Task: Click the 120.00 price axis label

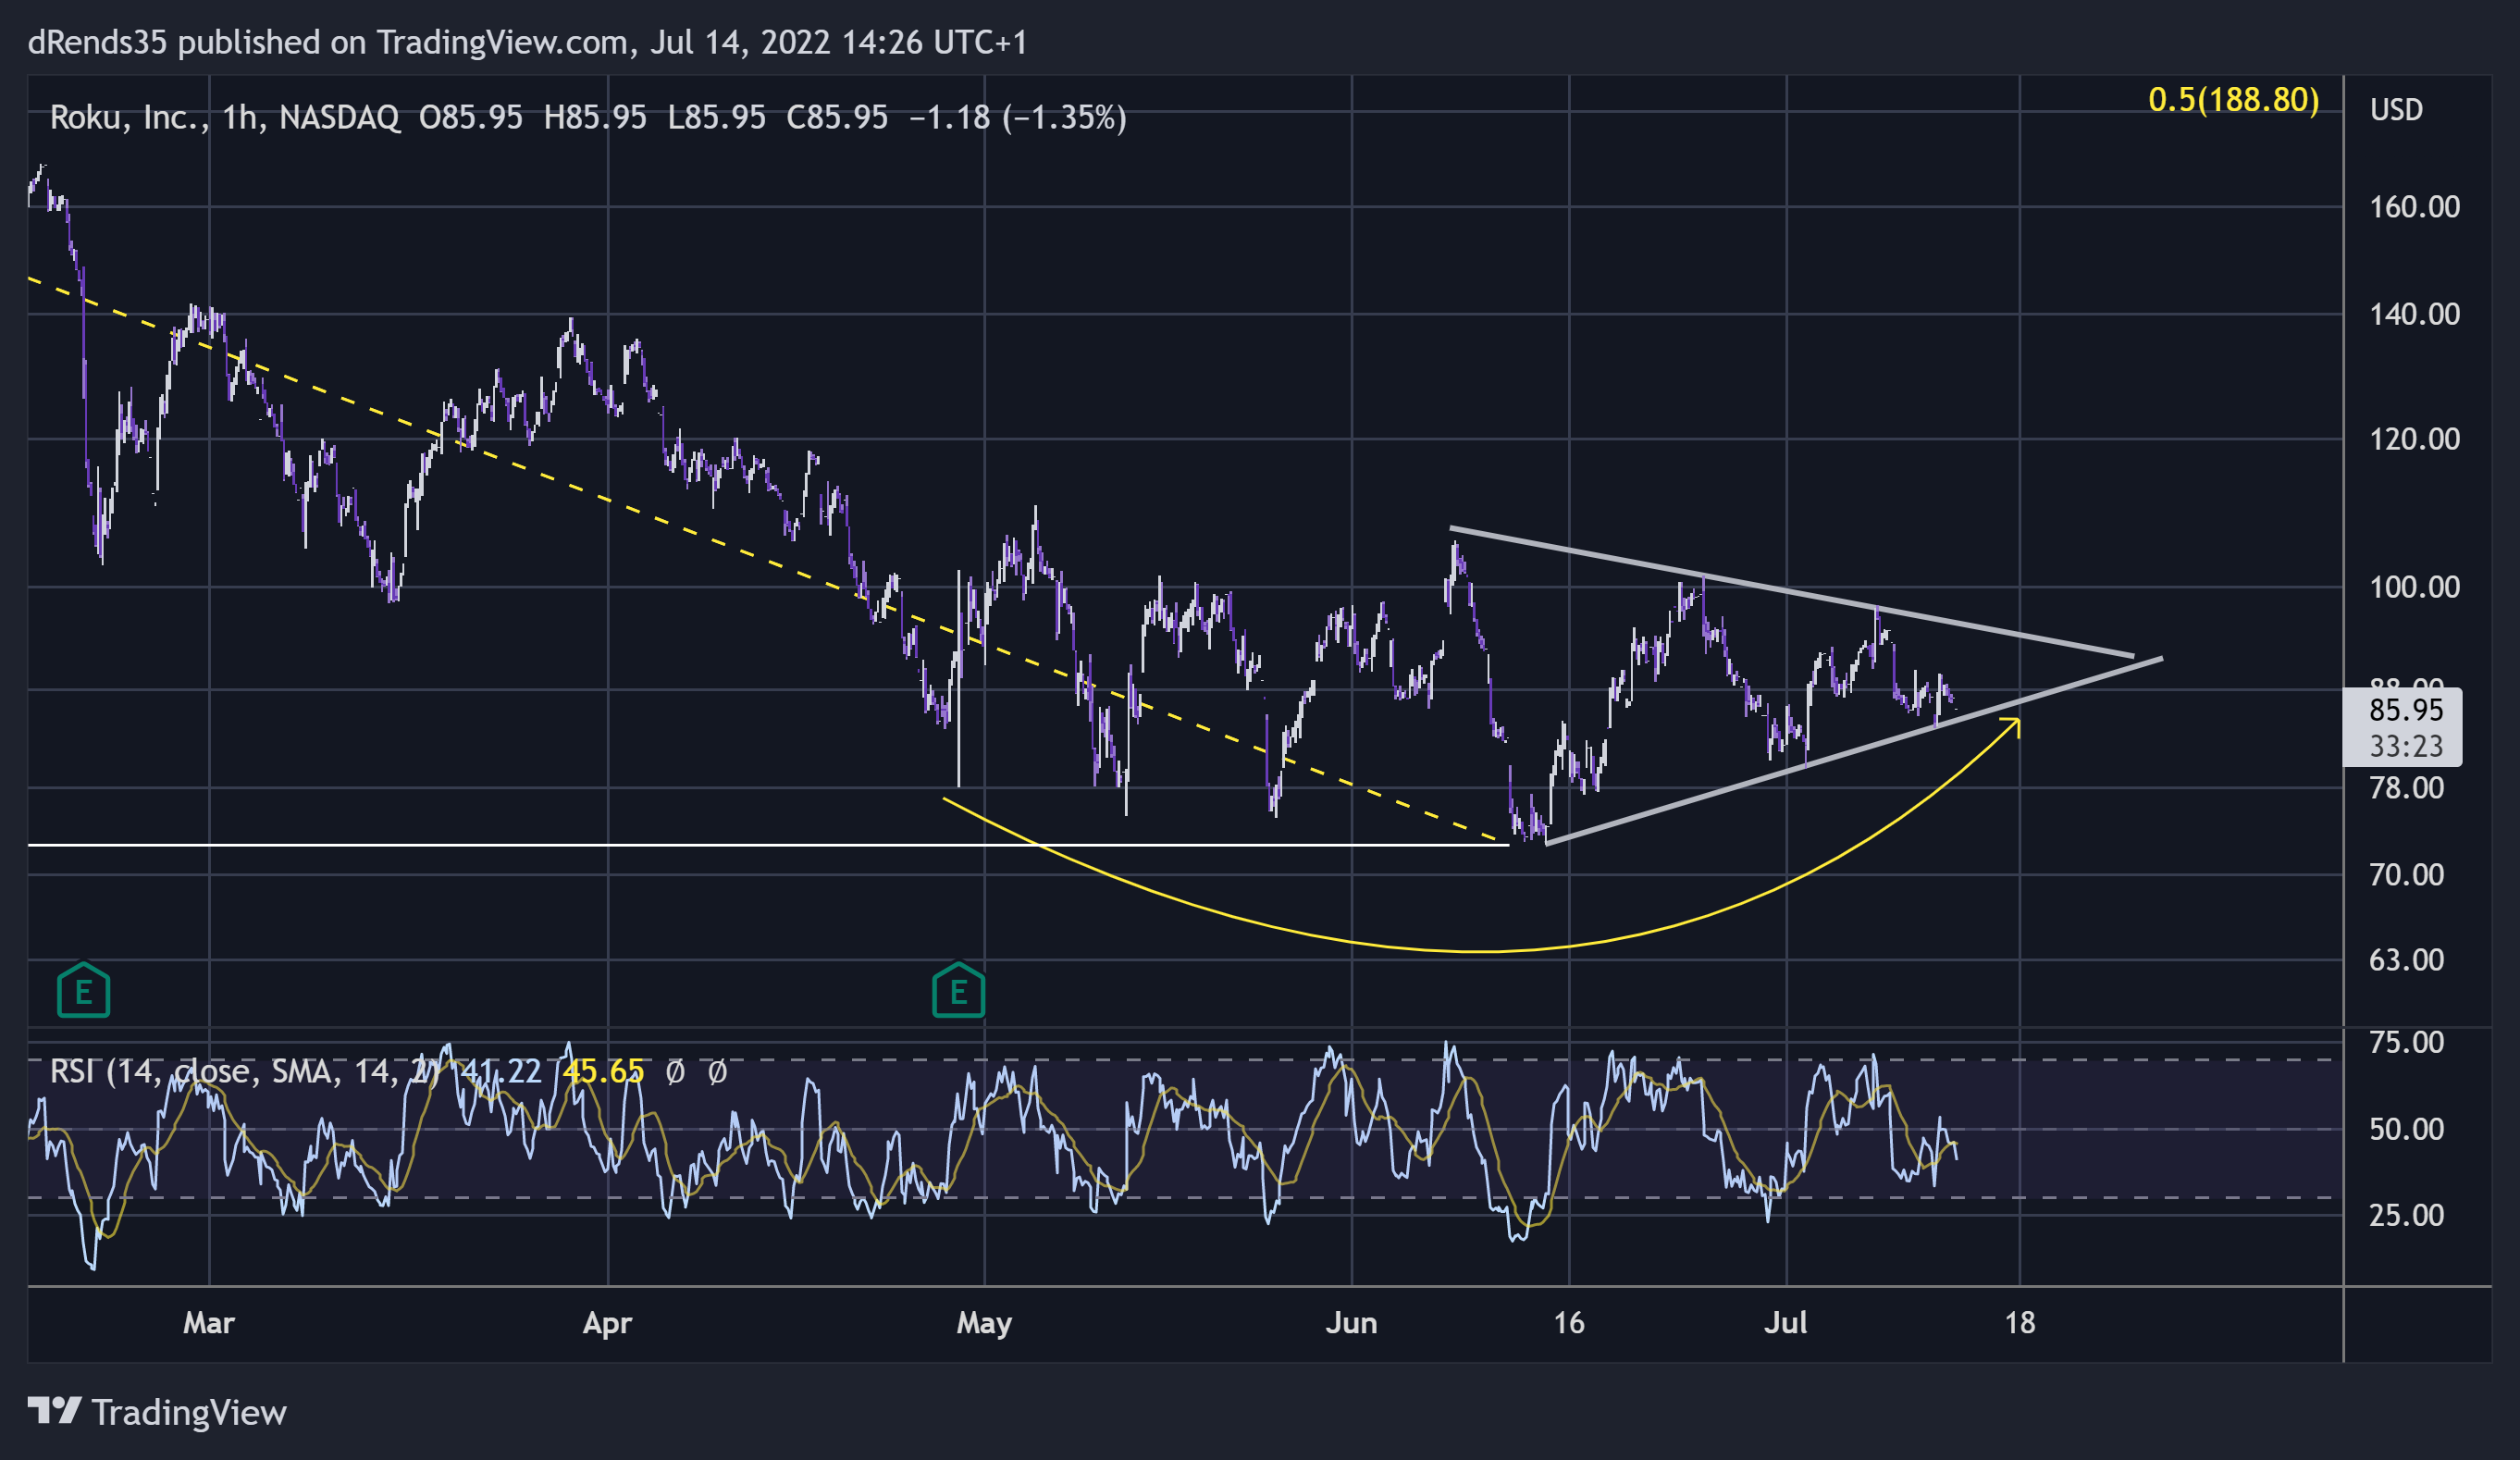Action: [2414, 439]
